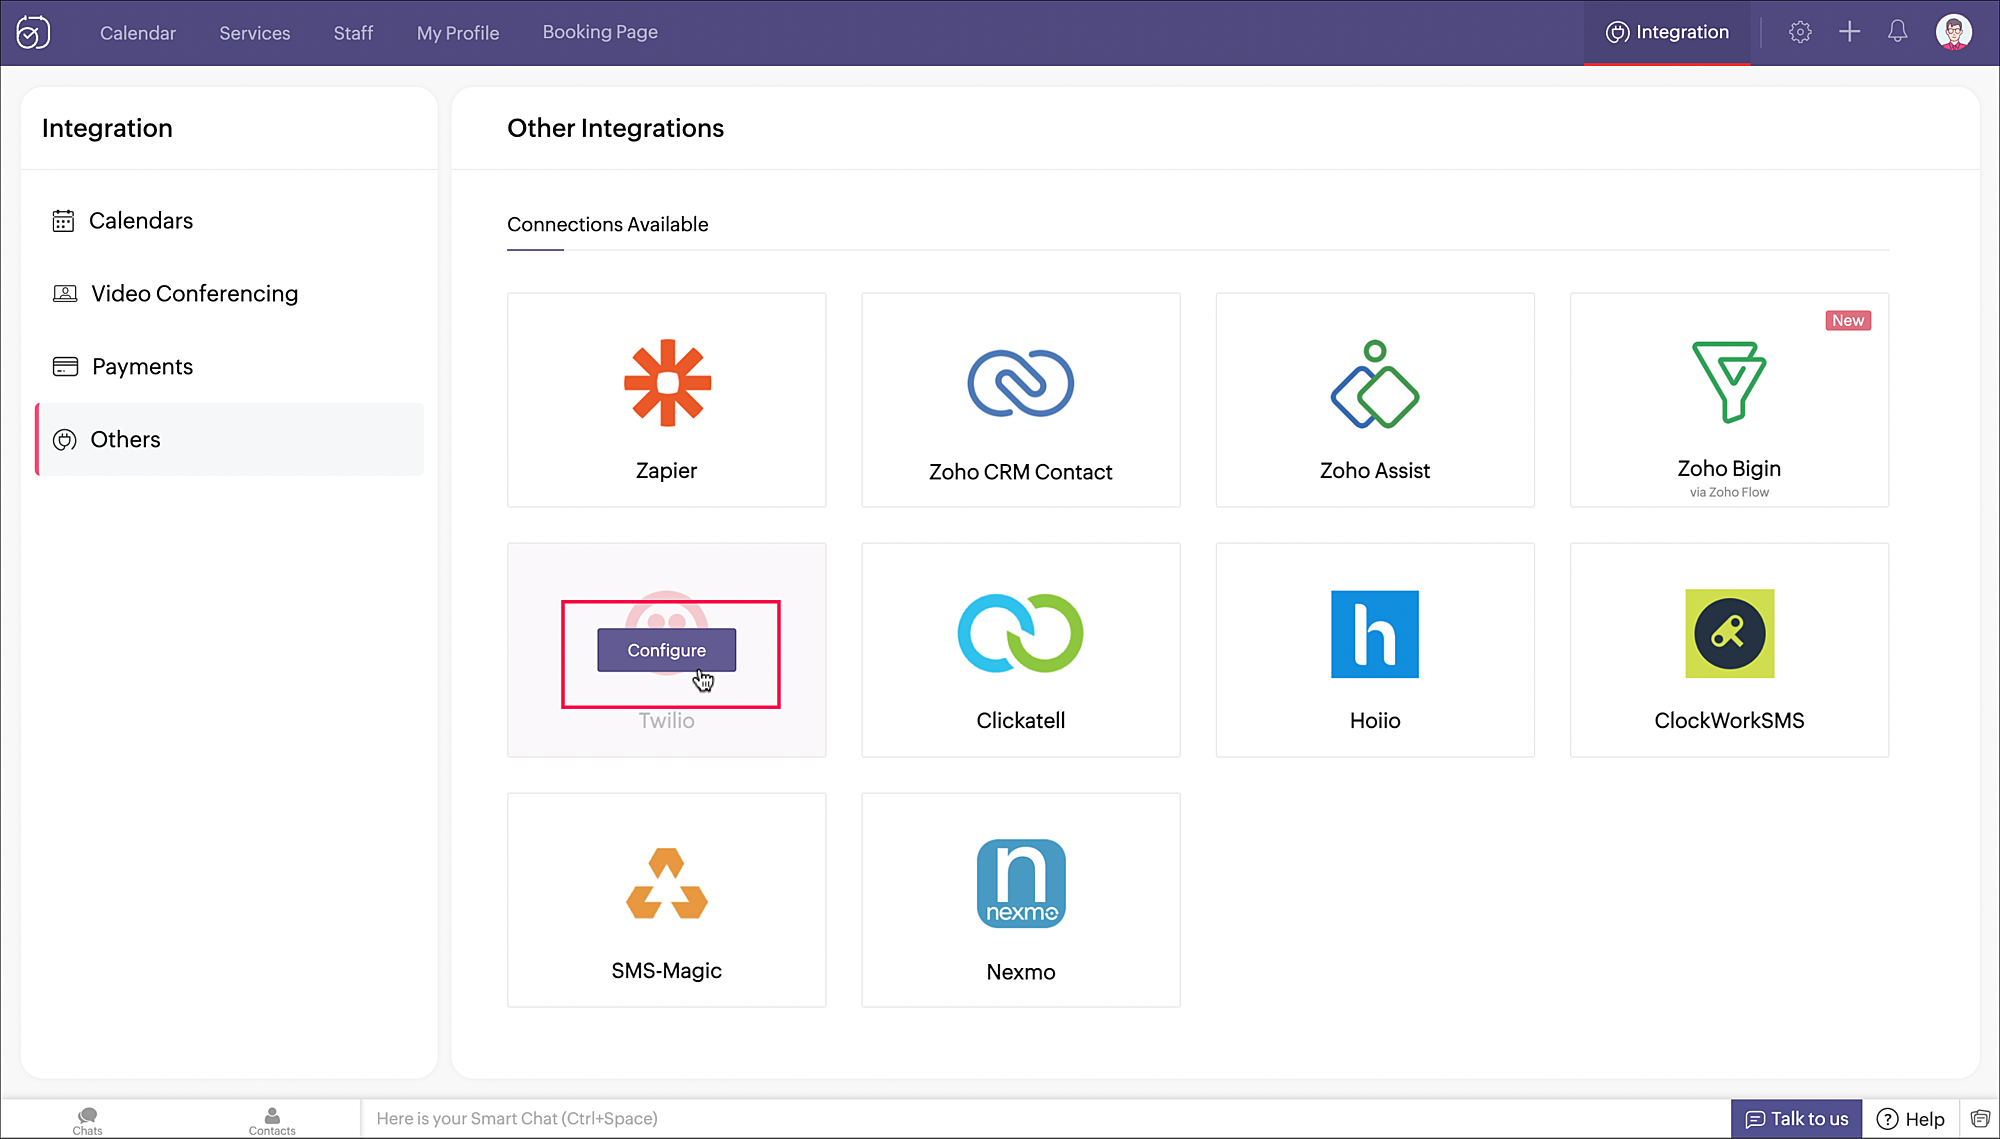
Task: Click the Zapier card label
Action: (x=667, y=471)
